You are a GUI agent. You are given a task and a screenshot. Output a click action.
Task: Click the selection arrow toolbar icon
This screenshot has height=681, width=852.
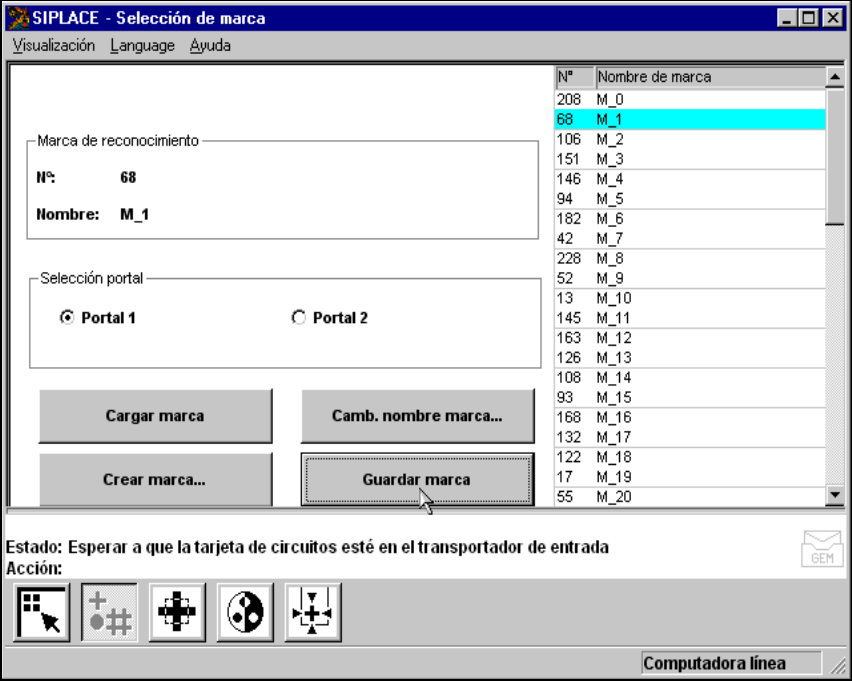[x=42, y=613]
